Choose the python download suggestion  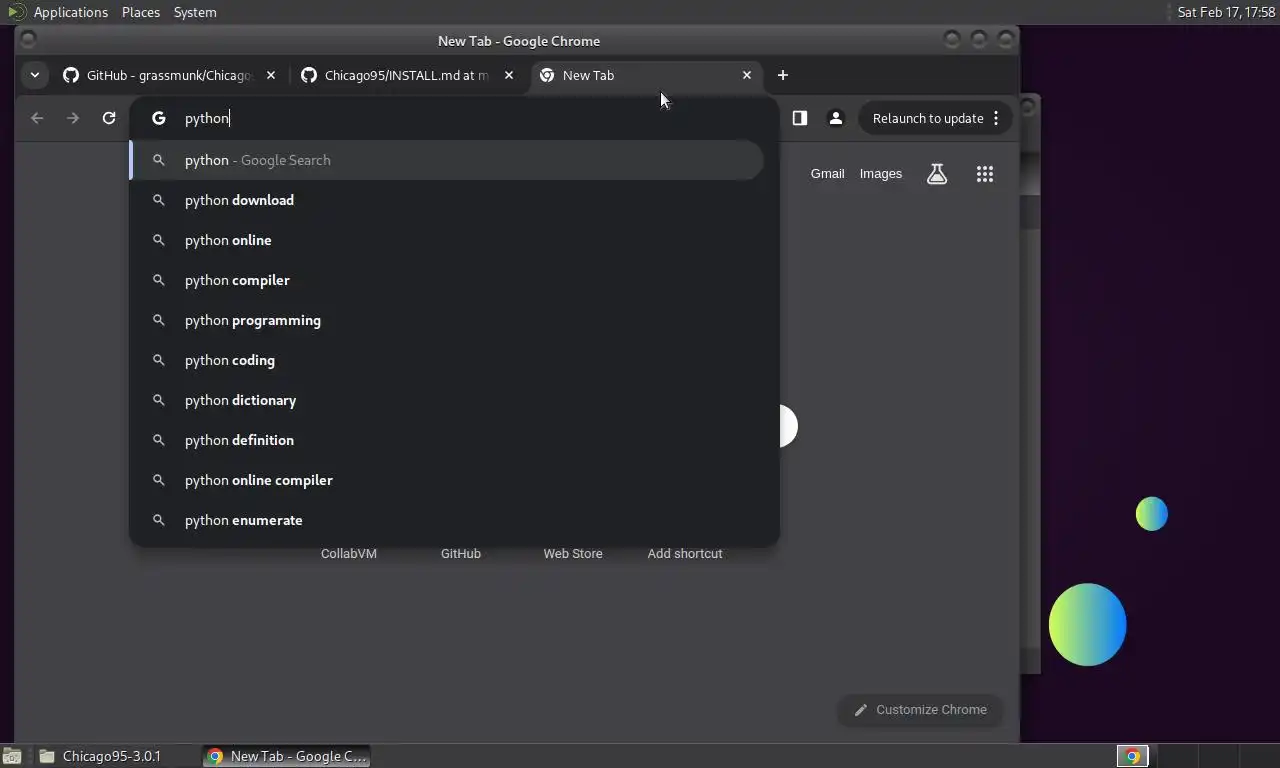click(447, 200)
